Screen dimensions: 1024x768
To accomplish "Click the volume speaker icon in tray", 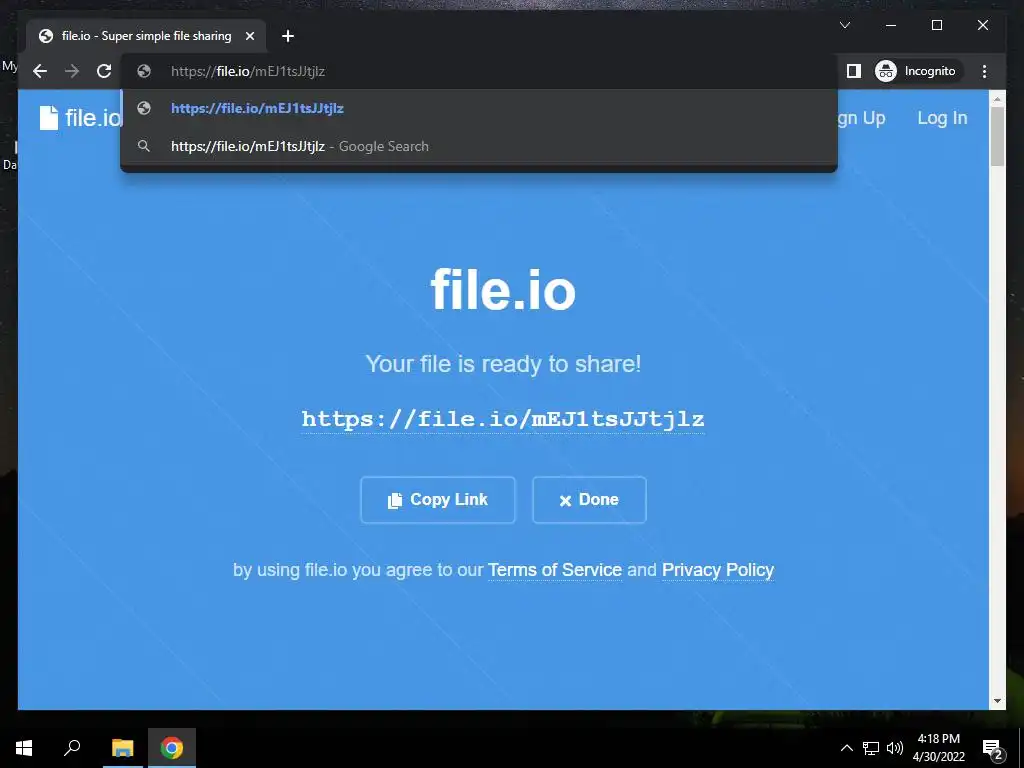I will pos(895,748).
